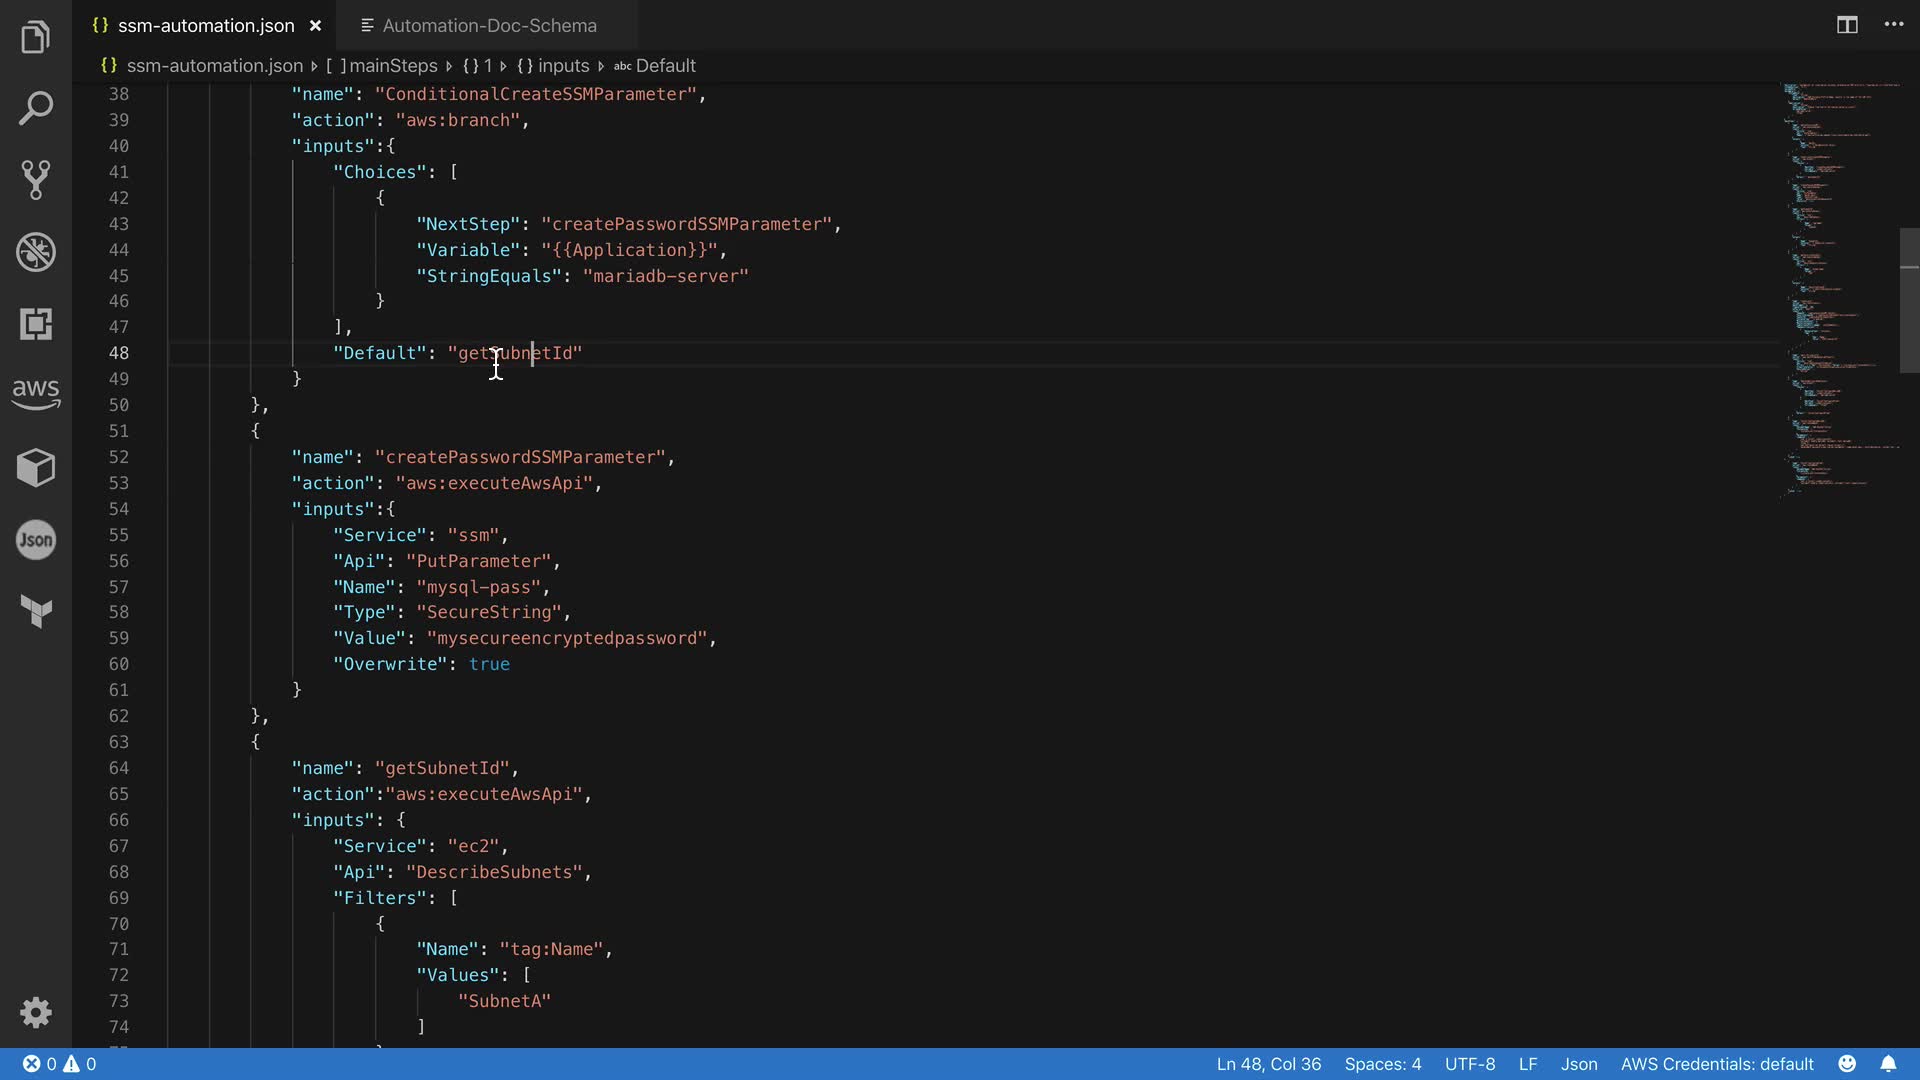Open the Search panel icon
The height and width of the screenshot is (1080, 1920).
[36, 108]
